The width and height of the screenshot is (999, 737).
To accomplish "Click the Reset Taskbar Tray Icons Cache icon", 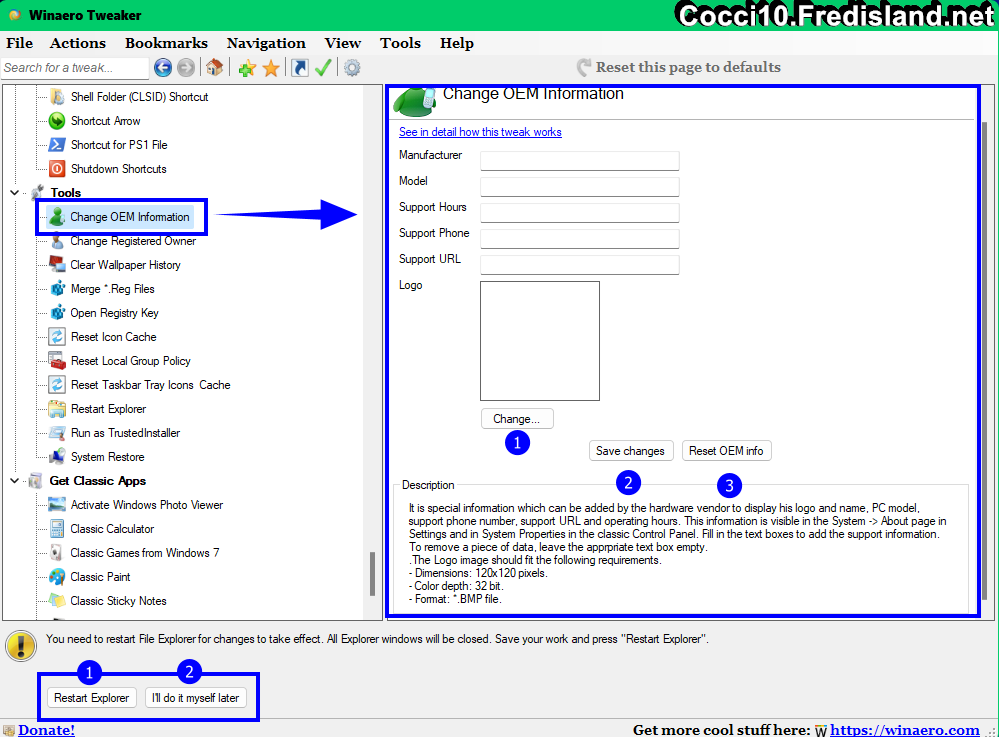I will coord(57,385).
